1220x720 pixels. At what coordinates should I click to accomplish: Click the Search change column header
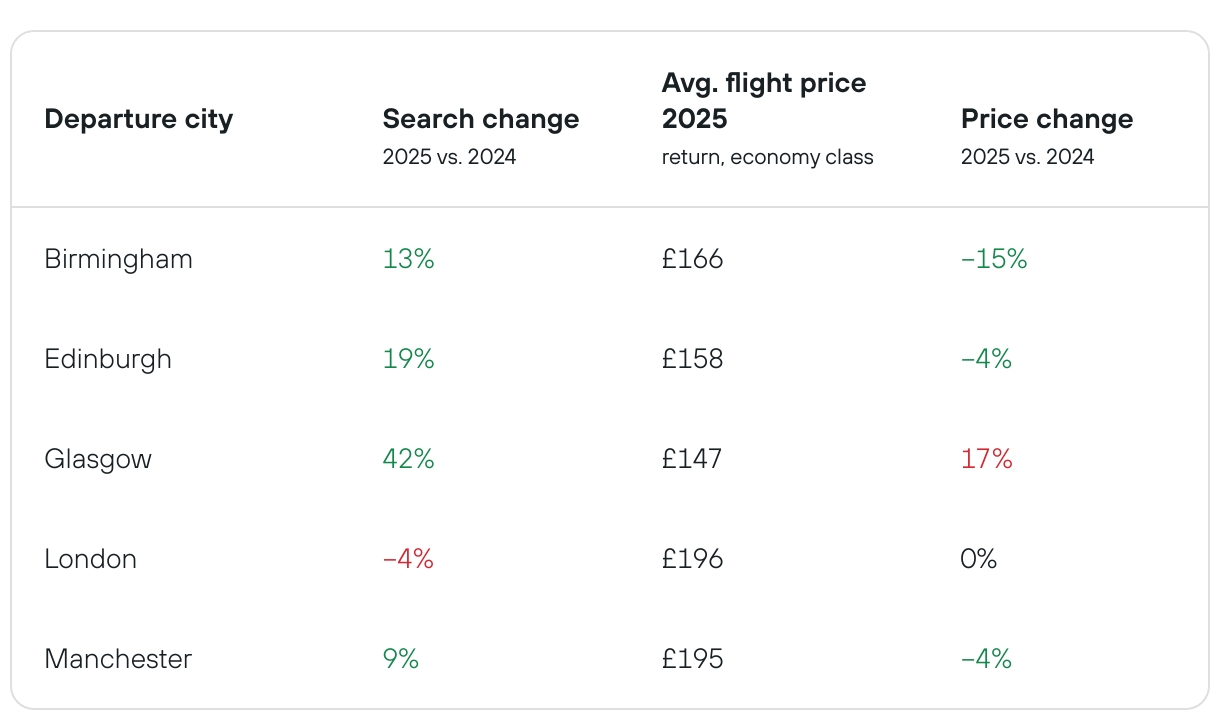[x=481, y=119]
